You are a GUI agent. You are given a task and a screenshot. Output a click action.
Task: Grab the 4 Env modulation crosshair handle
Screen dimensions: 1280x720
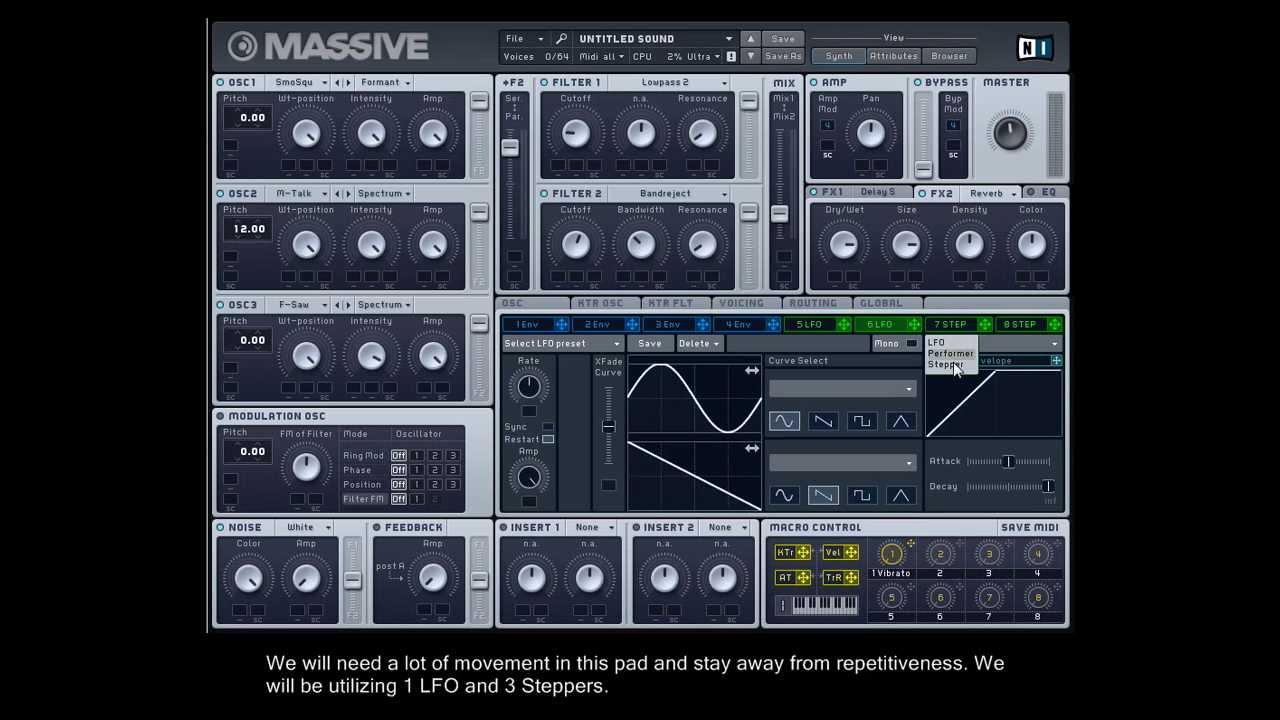click(x=774, y=324)
